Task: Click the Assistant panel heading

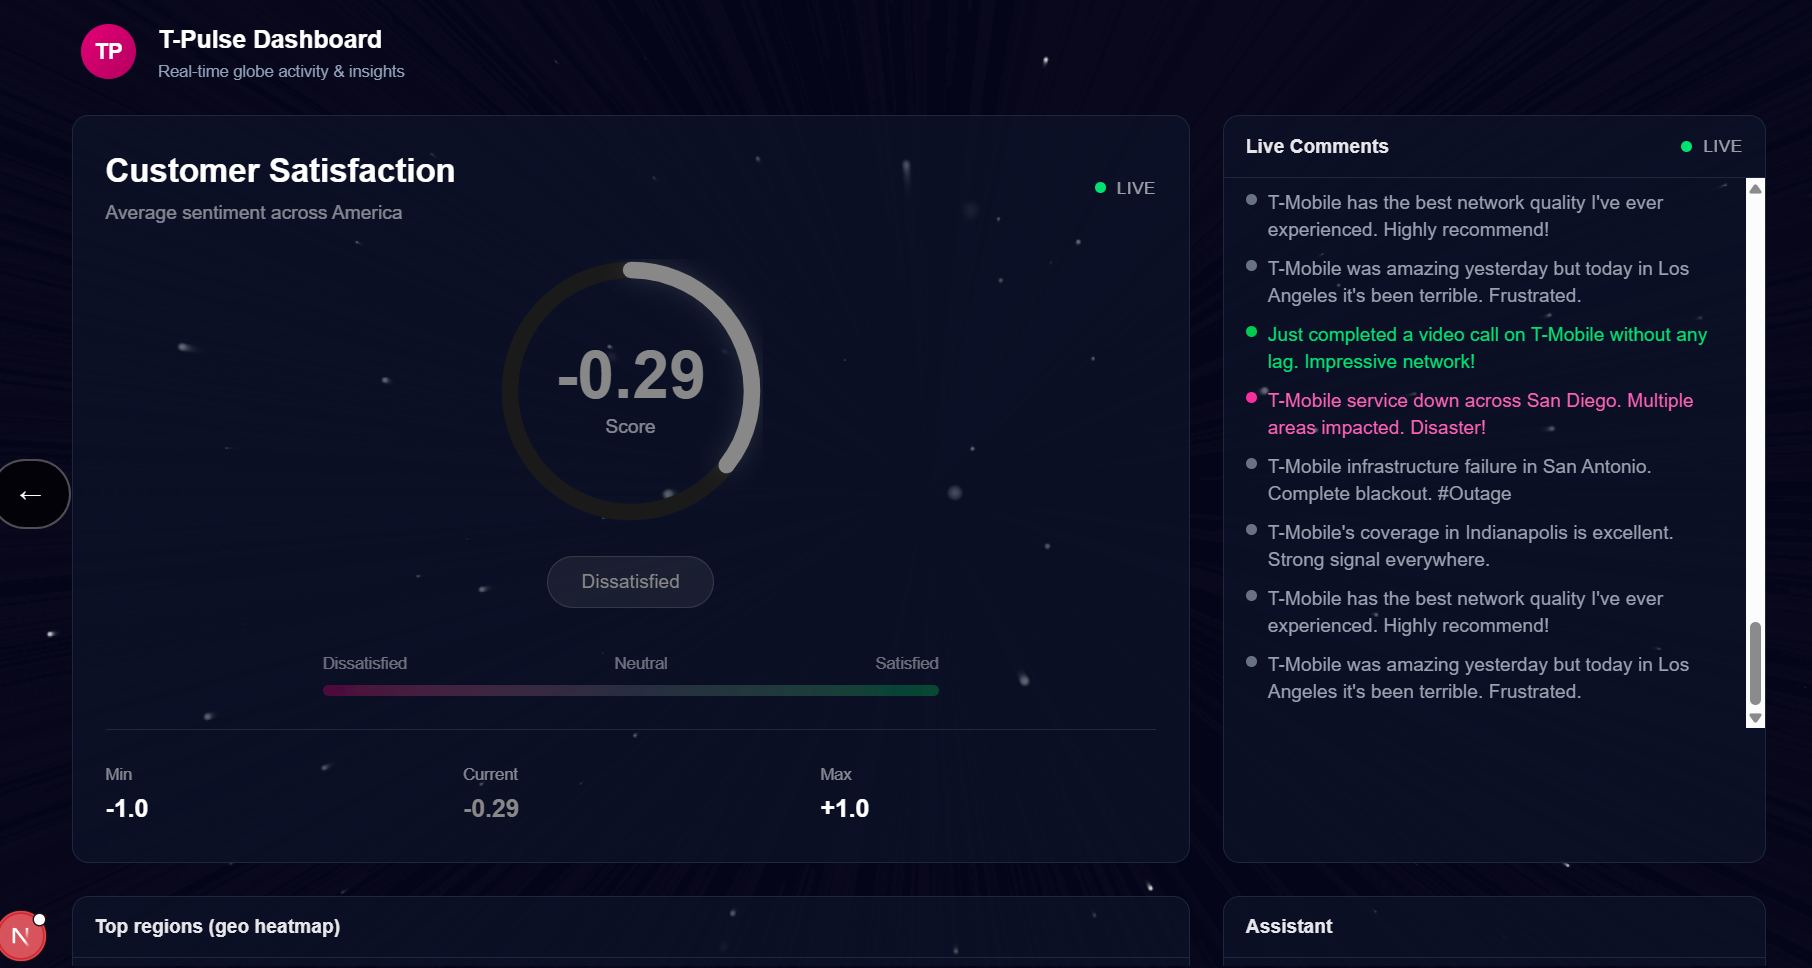Action: coord(1289,926)
